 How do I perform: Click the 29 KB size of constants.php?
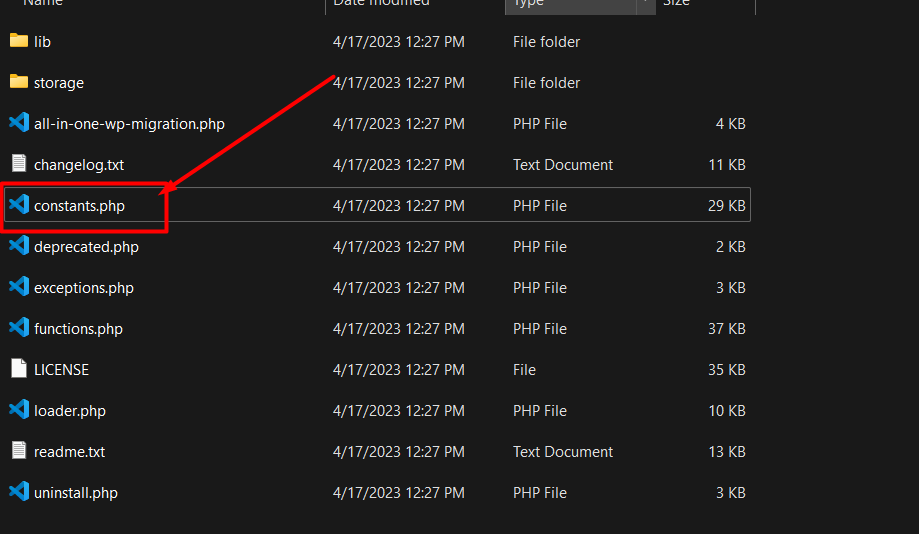point(726,205)
